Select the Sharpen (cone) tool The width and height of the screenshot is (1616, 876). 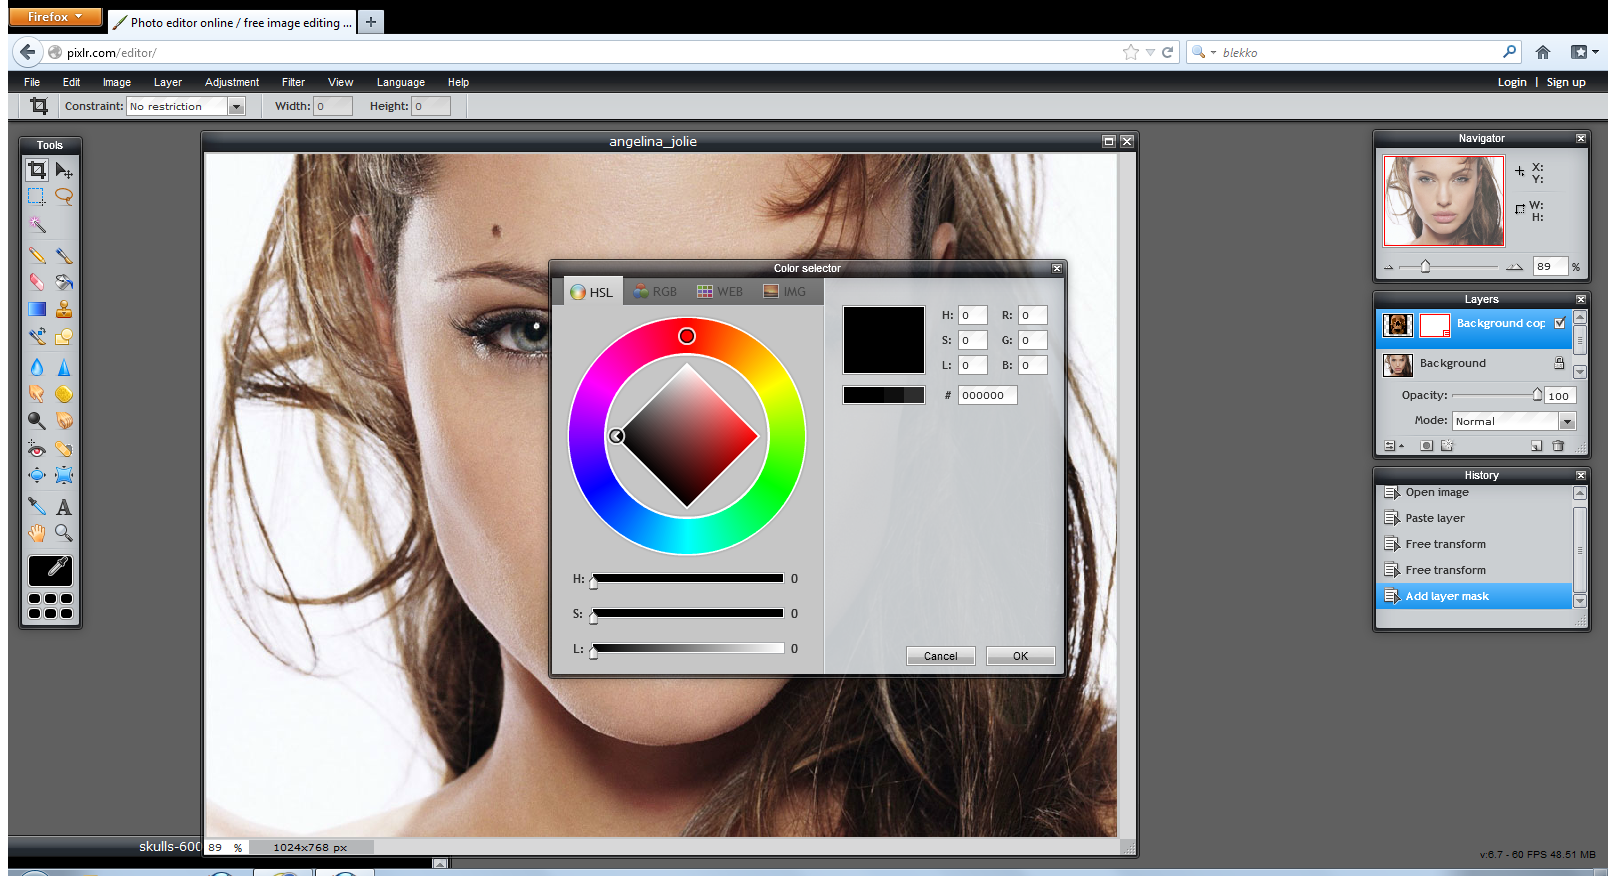pyautogui.click(x=64, y=367)
